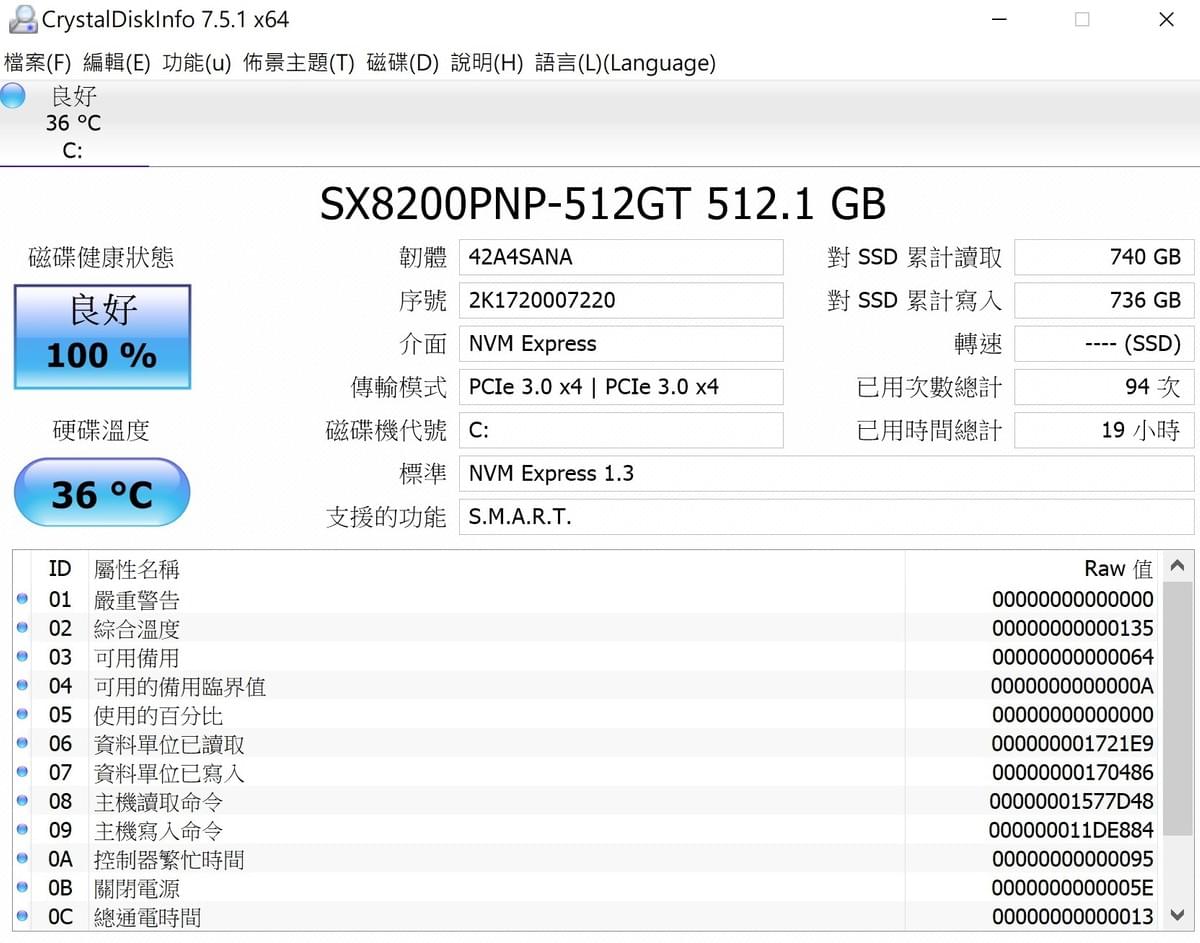1200x943 pixels.
Task: Select raw value 000000011DE884 of 主機寫入命令
Action: [1072, 831]
